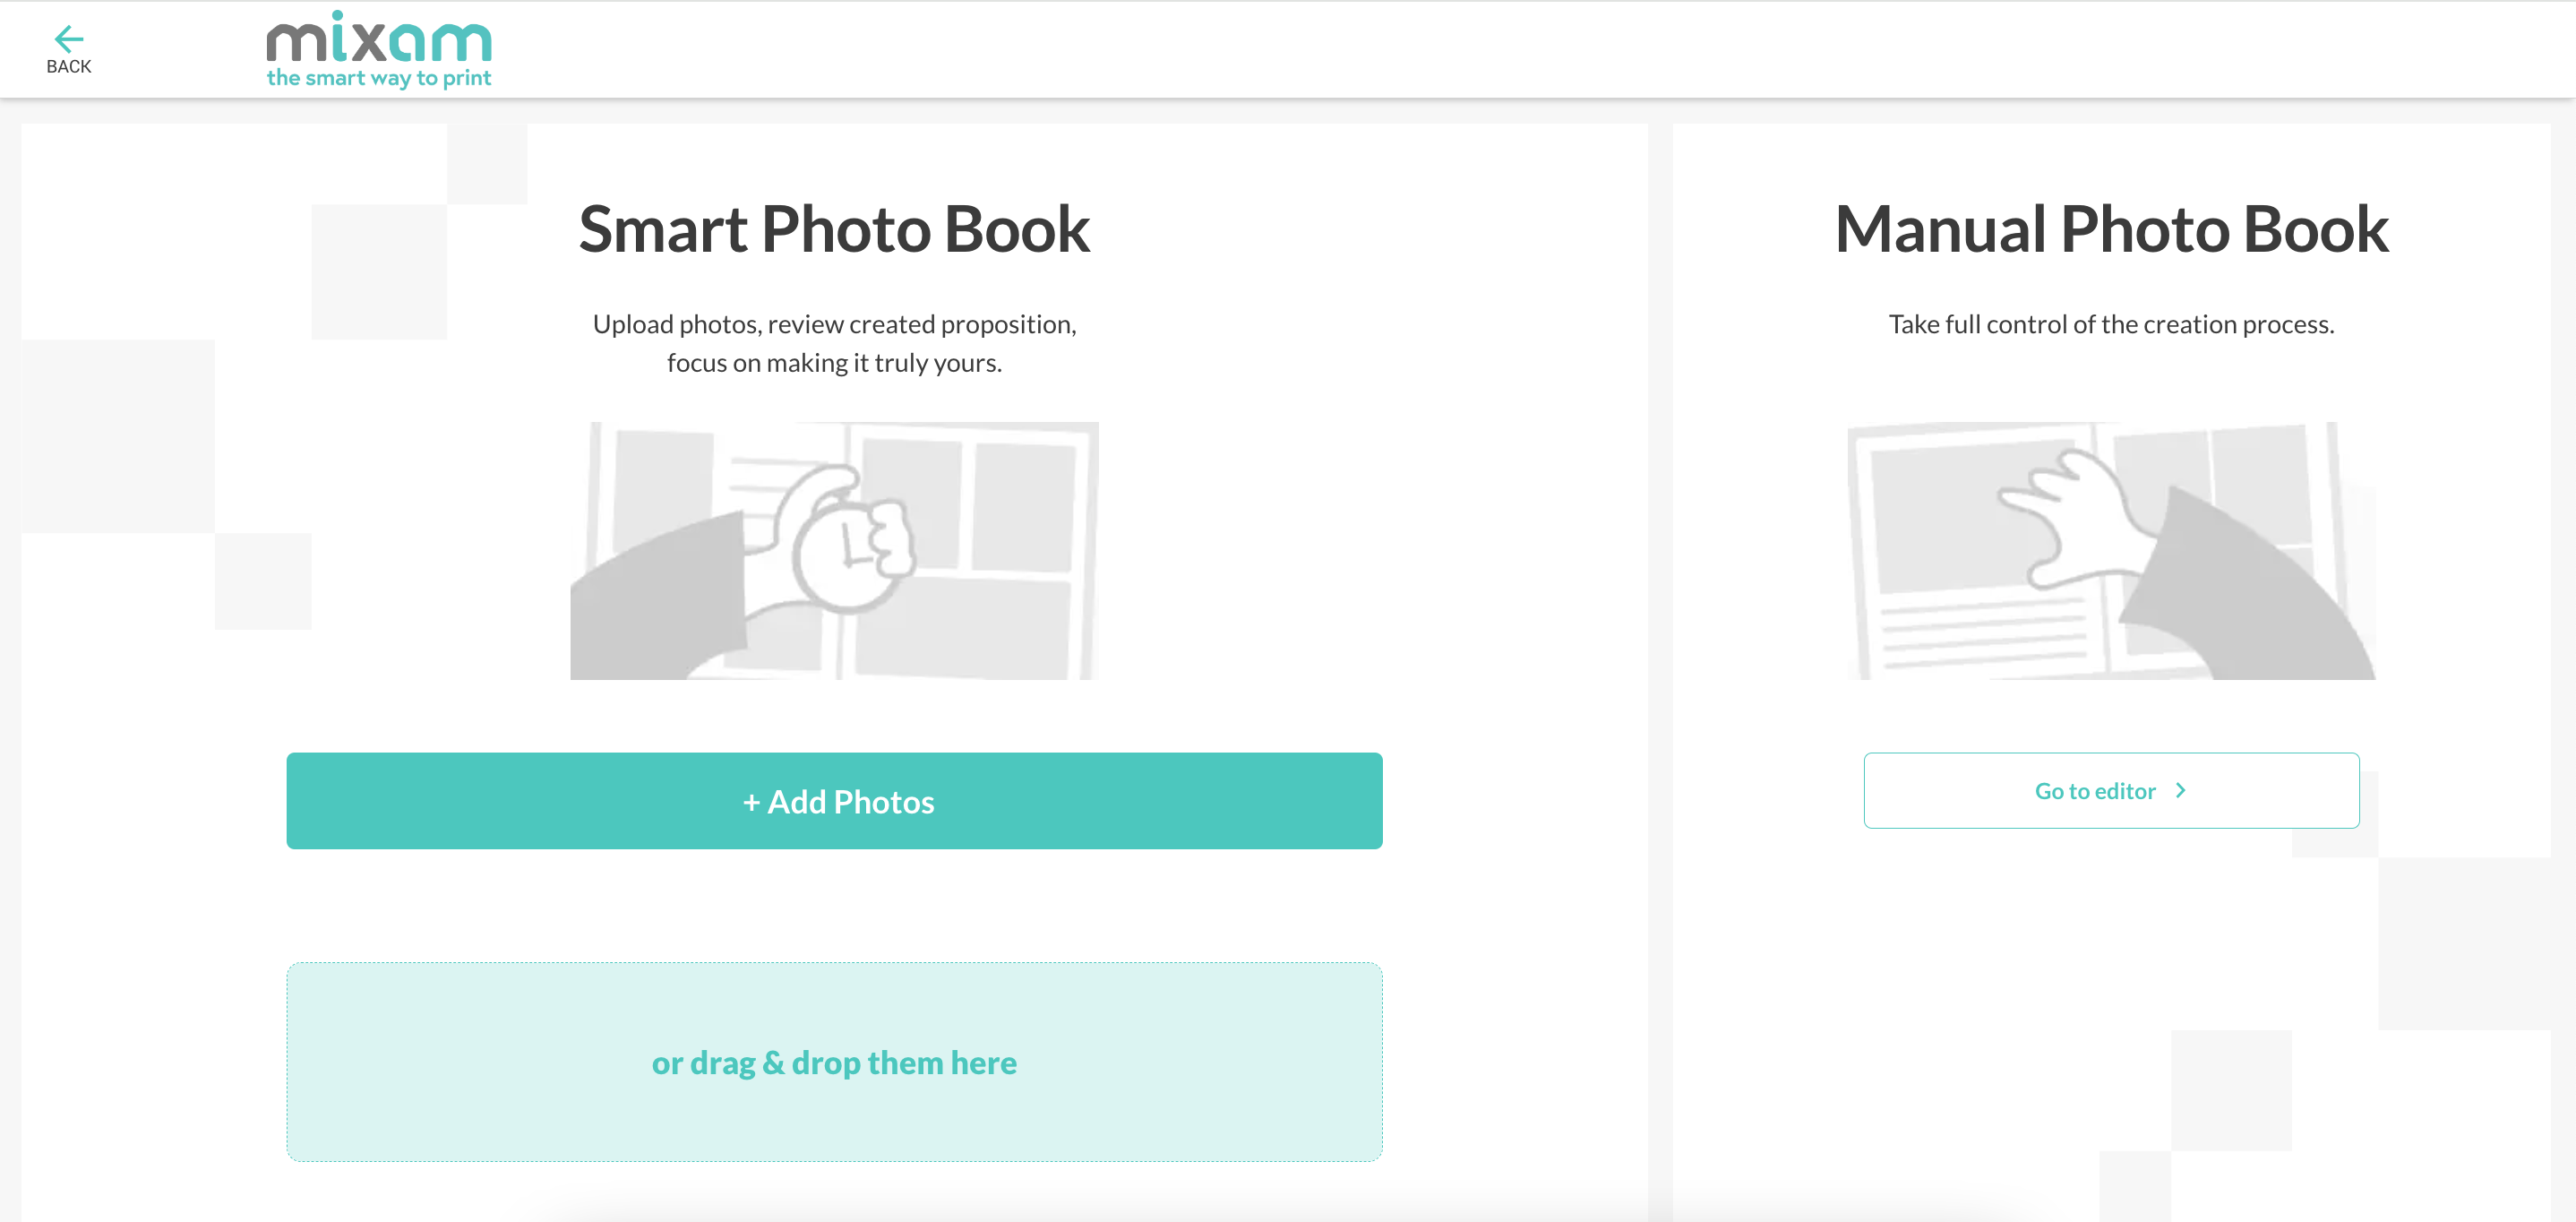Click the BACK label
Viewport: 2576px width, 1222px height.
pyautogui.click(x=69, y=66)
